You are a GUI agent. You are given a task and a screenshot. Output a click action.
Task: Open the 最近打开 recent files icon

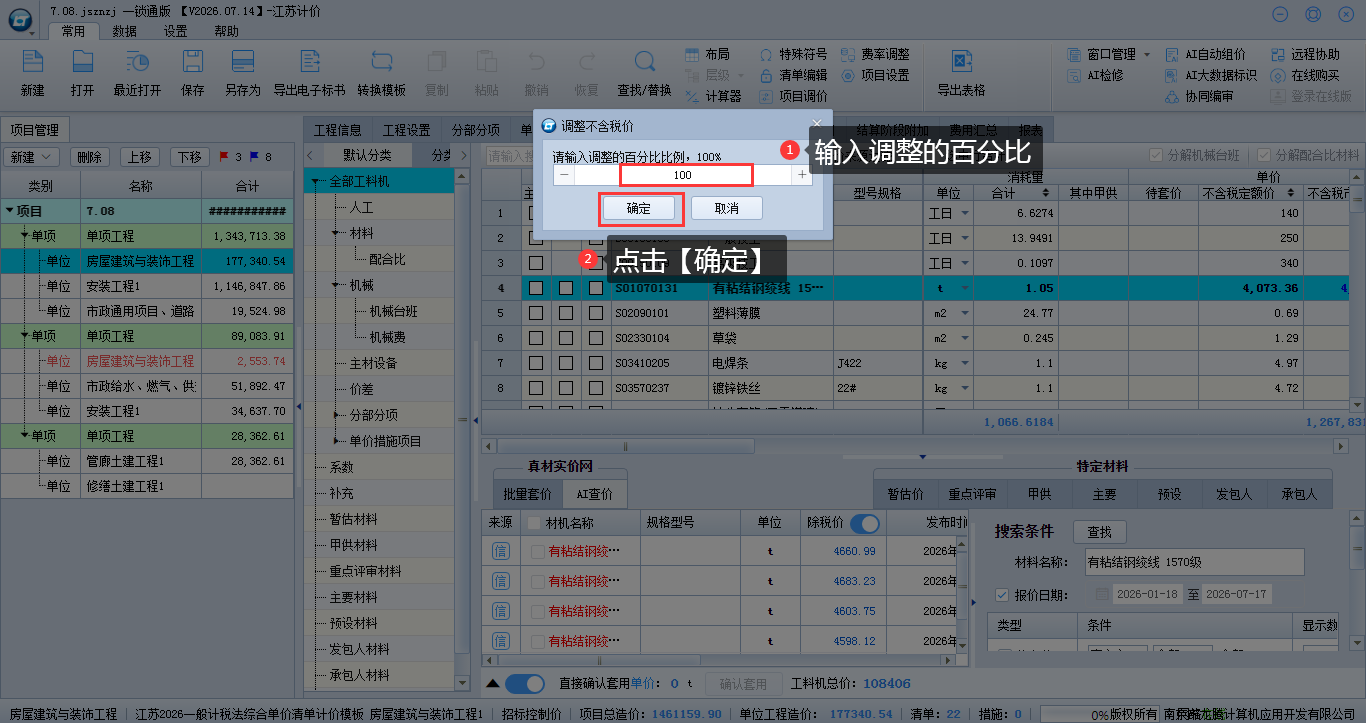(137, 61)
